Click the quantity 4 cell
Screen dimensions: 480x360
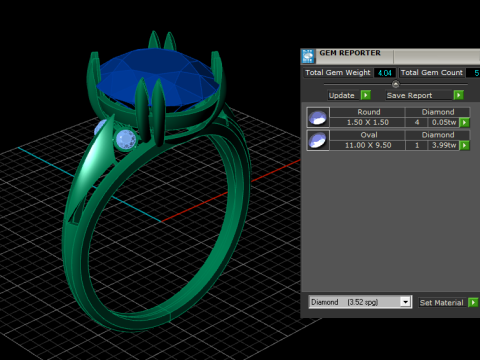[417, 122]
